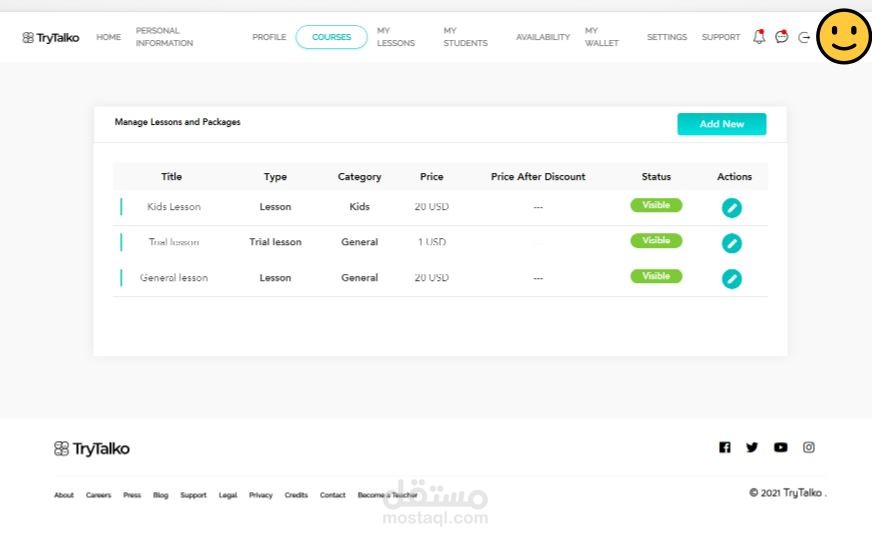The width and height of the screenshot is (872, 538).
Task: Open the Blog footer link
Action: coord(161,495)
